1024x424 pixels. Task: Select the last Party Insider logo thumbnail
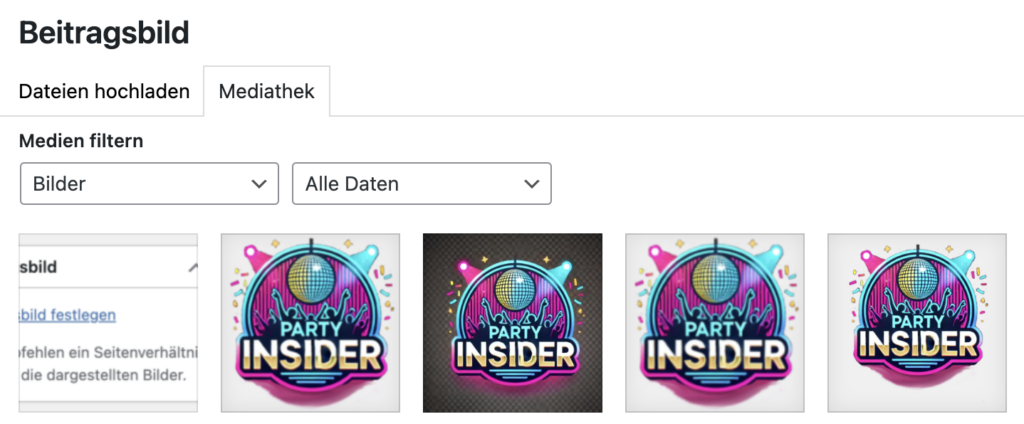click(x=917, y=323)
